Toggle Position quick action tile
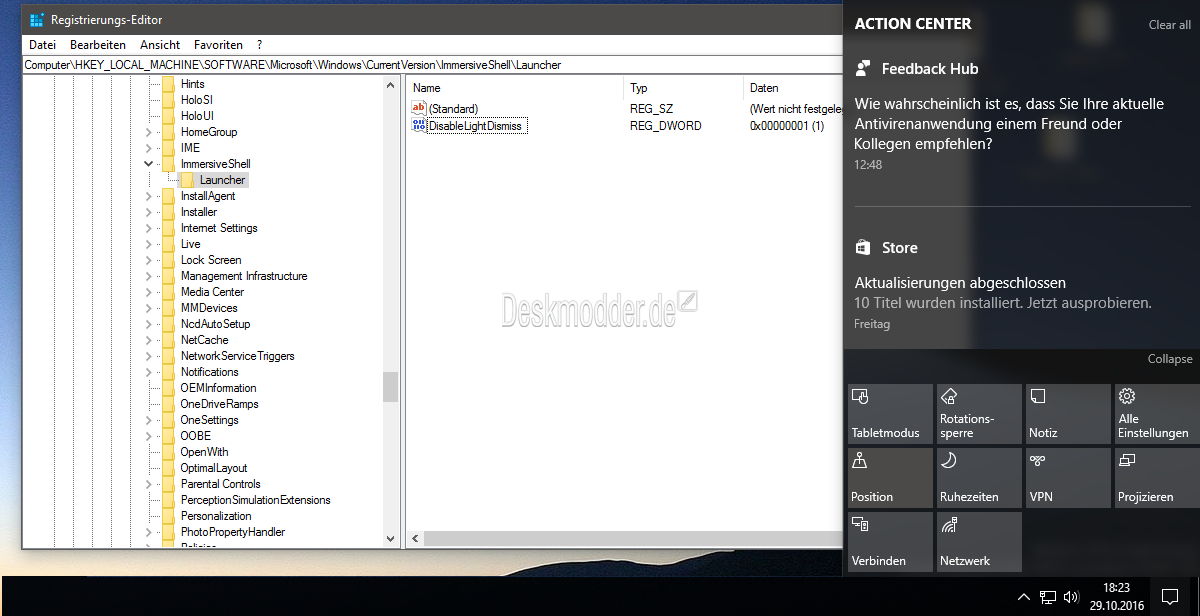This screenshot has height=616, width=1200. click(890, 477)
